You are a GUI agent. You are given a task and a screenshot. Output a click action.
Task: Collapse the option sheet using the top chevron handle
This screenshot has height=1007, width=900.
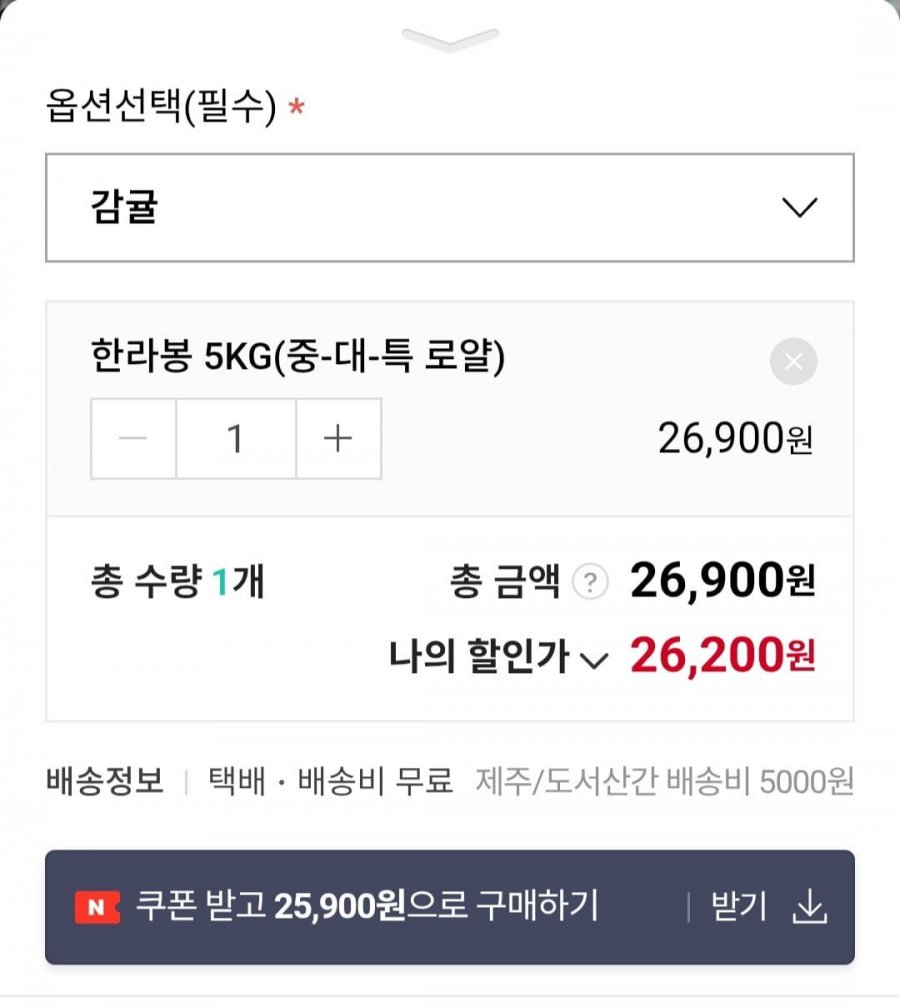point(450,40)
